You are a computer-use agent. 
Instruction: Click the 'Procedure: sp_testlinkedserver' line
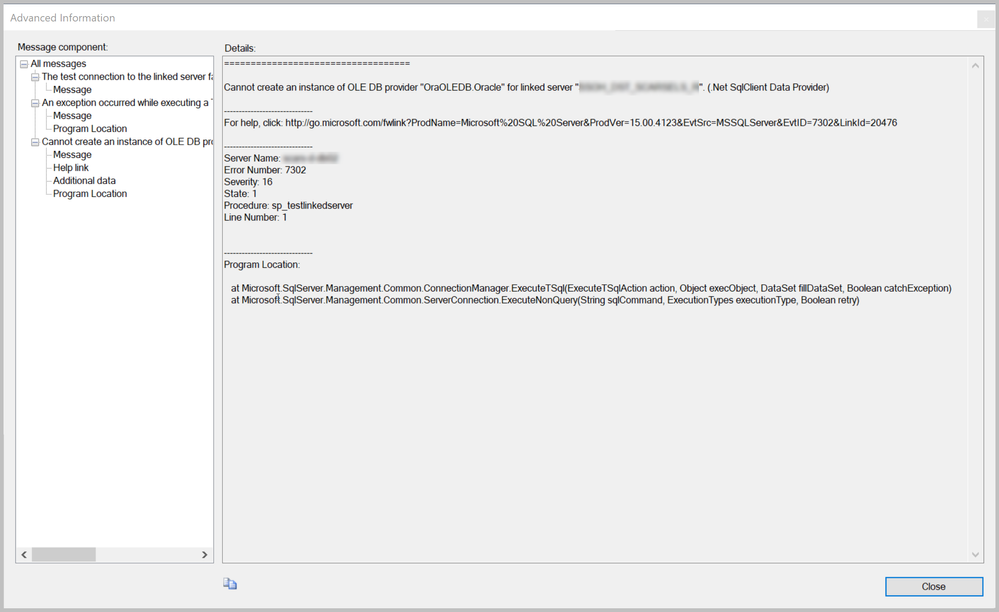pos(288,206)
